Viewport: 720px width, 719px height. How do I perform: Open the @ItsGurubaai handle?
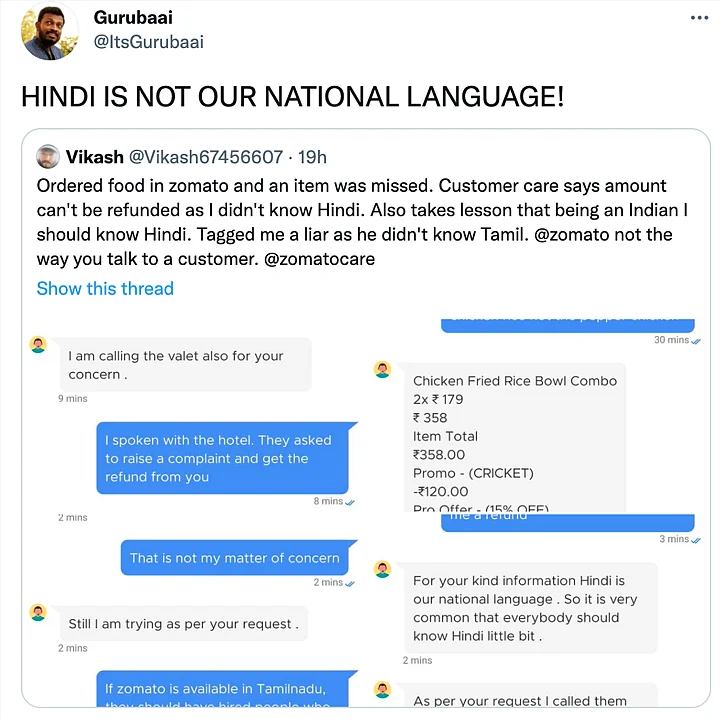(148, 41)
